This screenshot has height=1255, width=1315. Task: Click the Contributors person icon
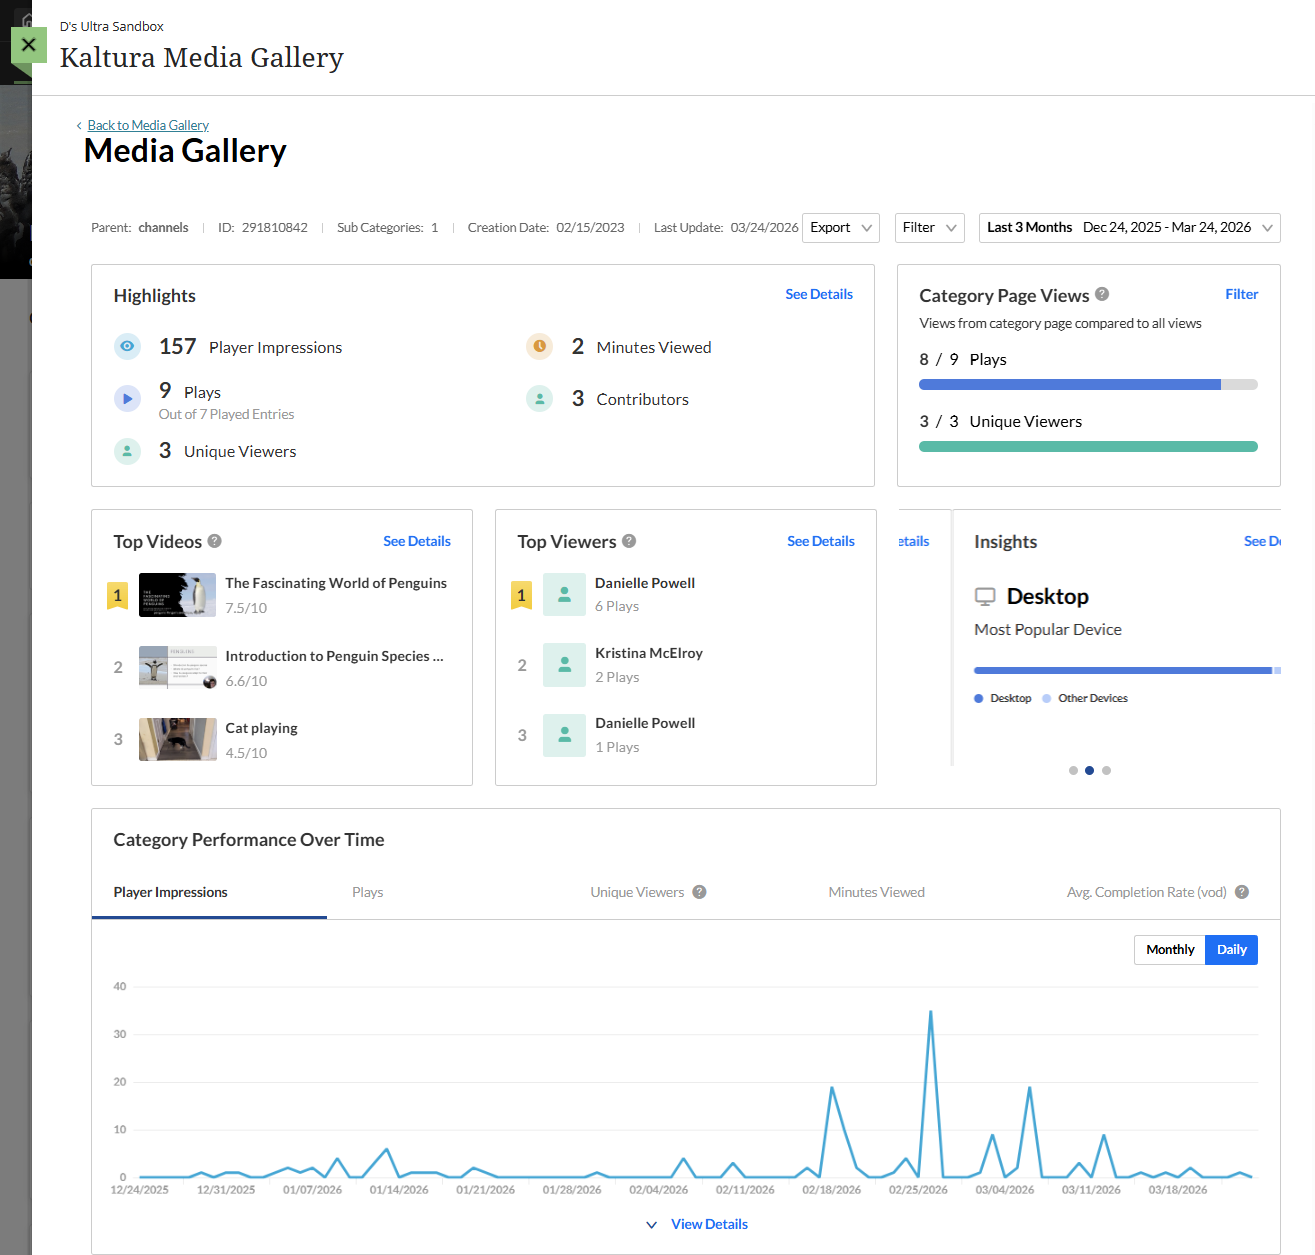pyautogui.click(x=540, y=398)
